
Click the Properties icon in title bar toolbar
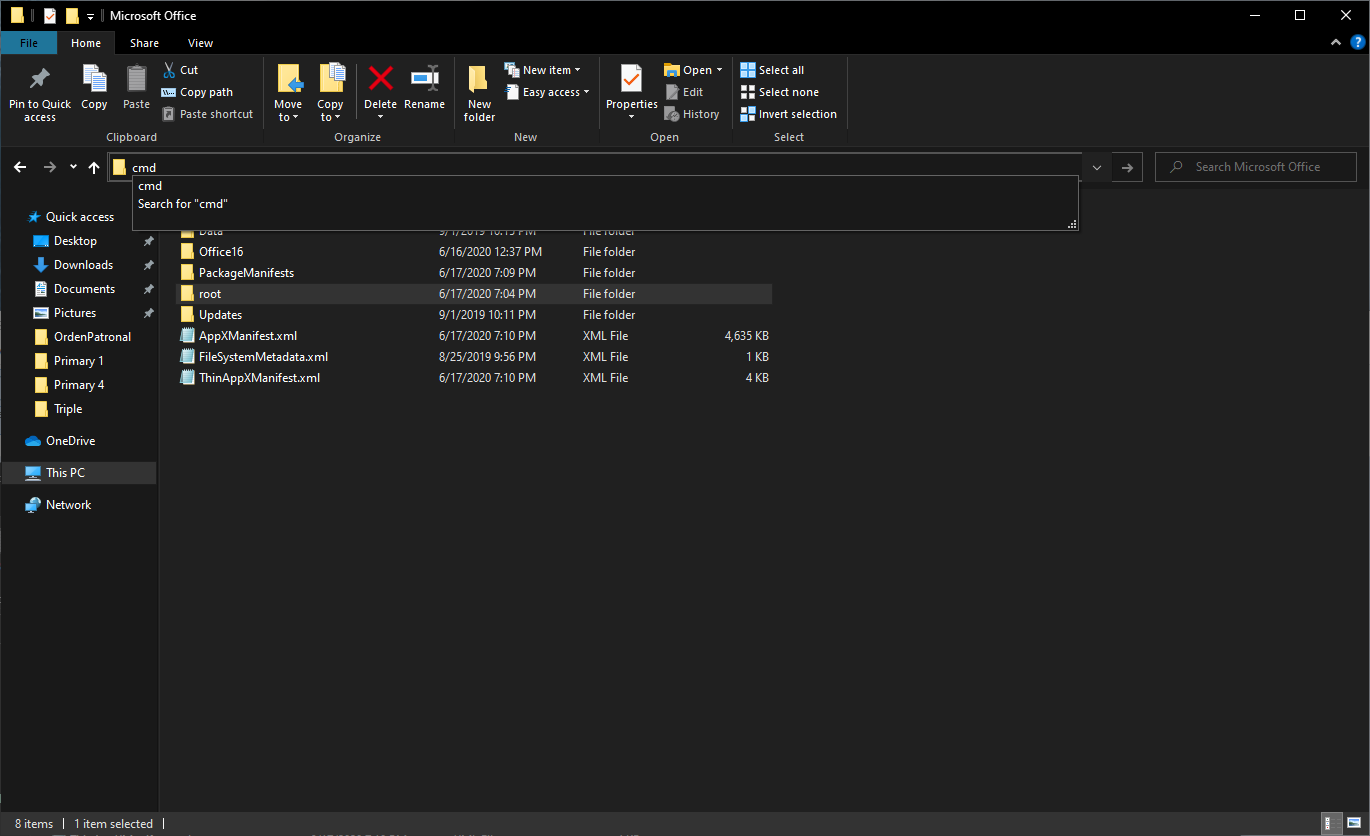50,16
